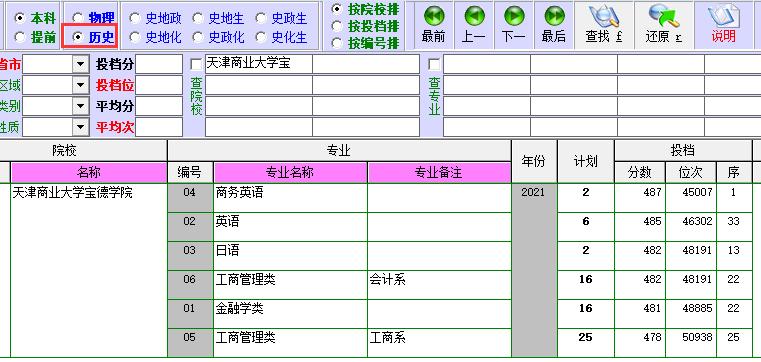The image size is (761, 362).
Task: Click the 投档分 input field
Action: [159, 64]
